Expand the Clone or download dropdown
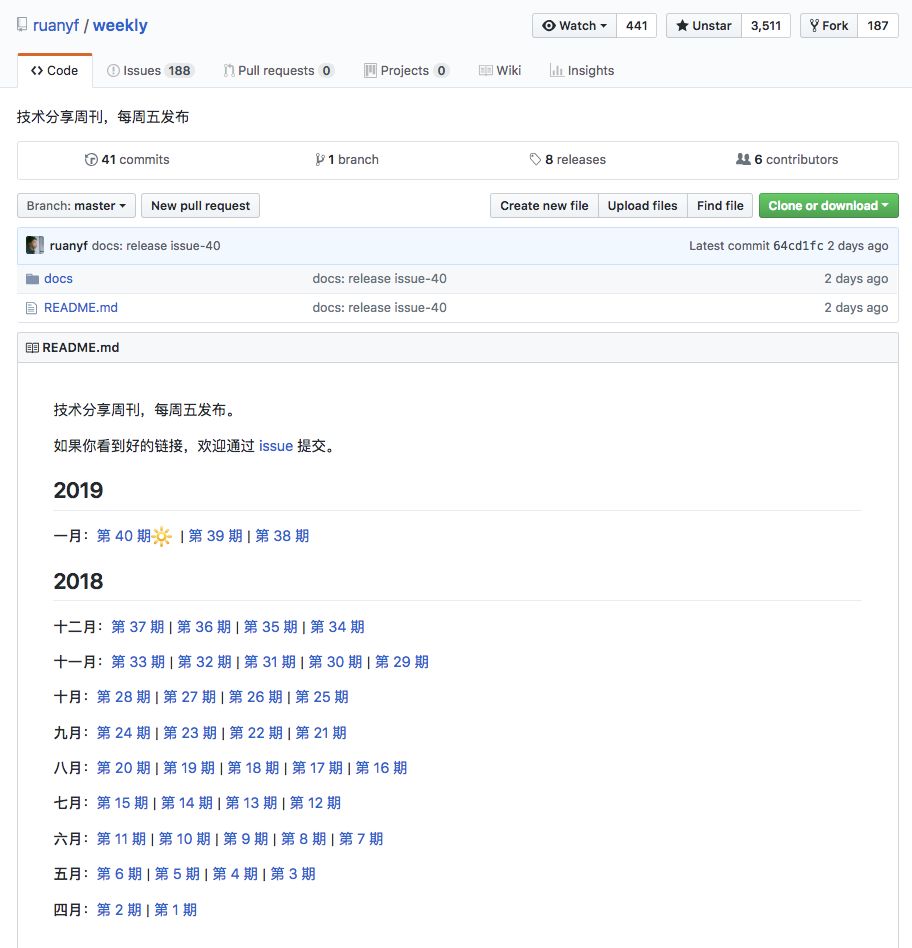Image resolution: width=912 pixels, height=948 pixels. (x=829, y=206)
